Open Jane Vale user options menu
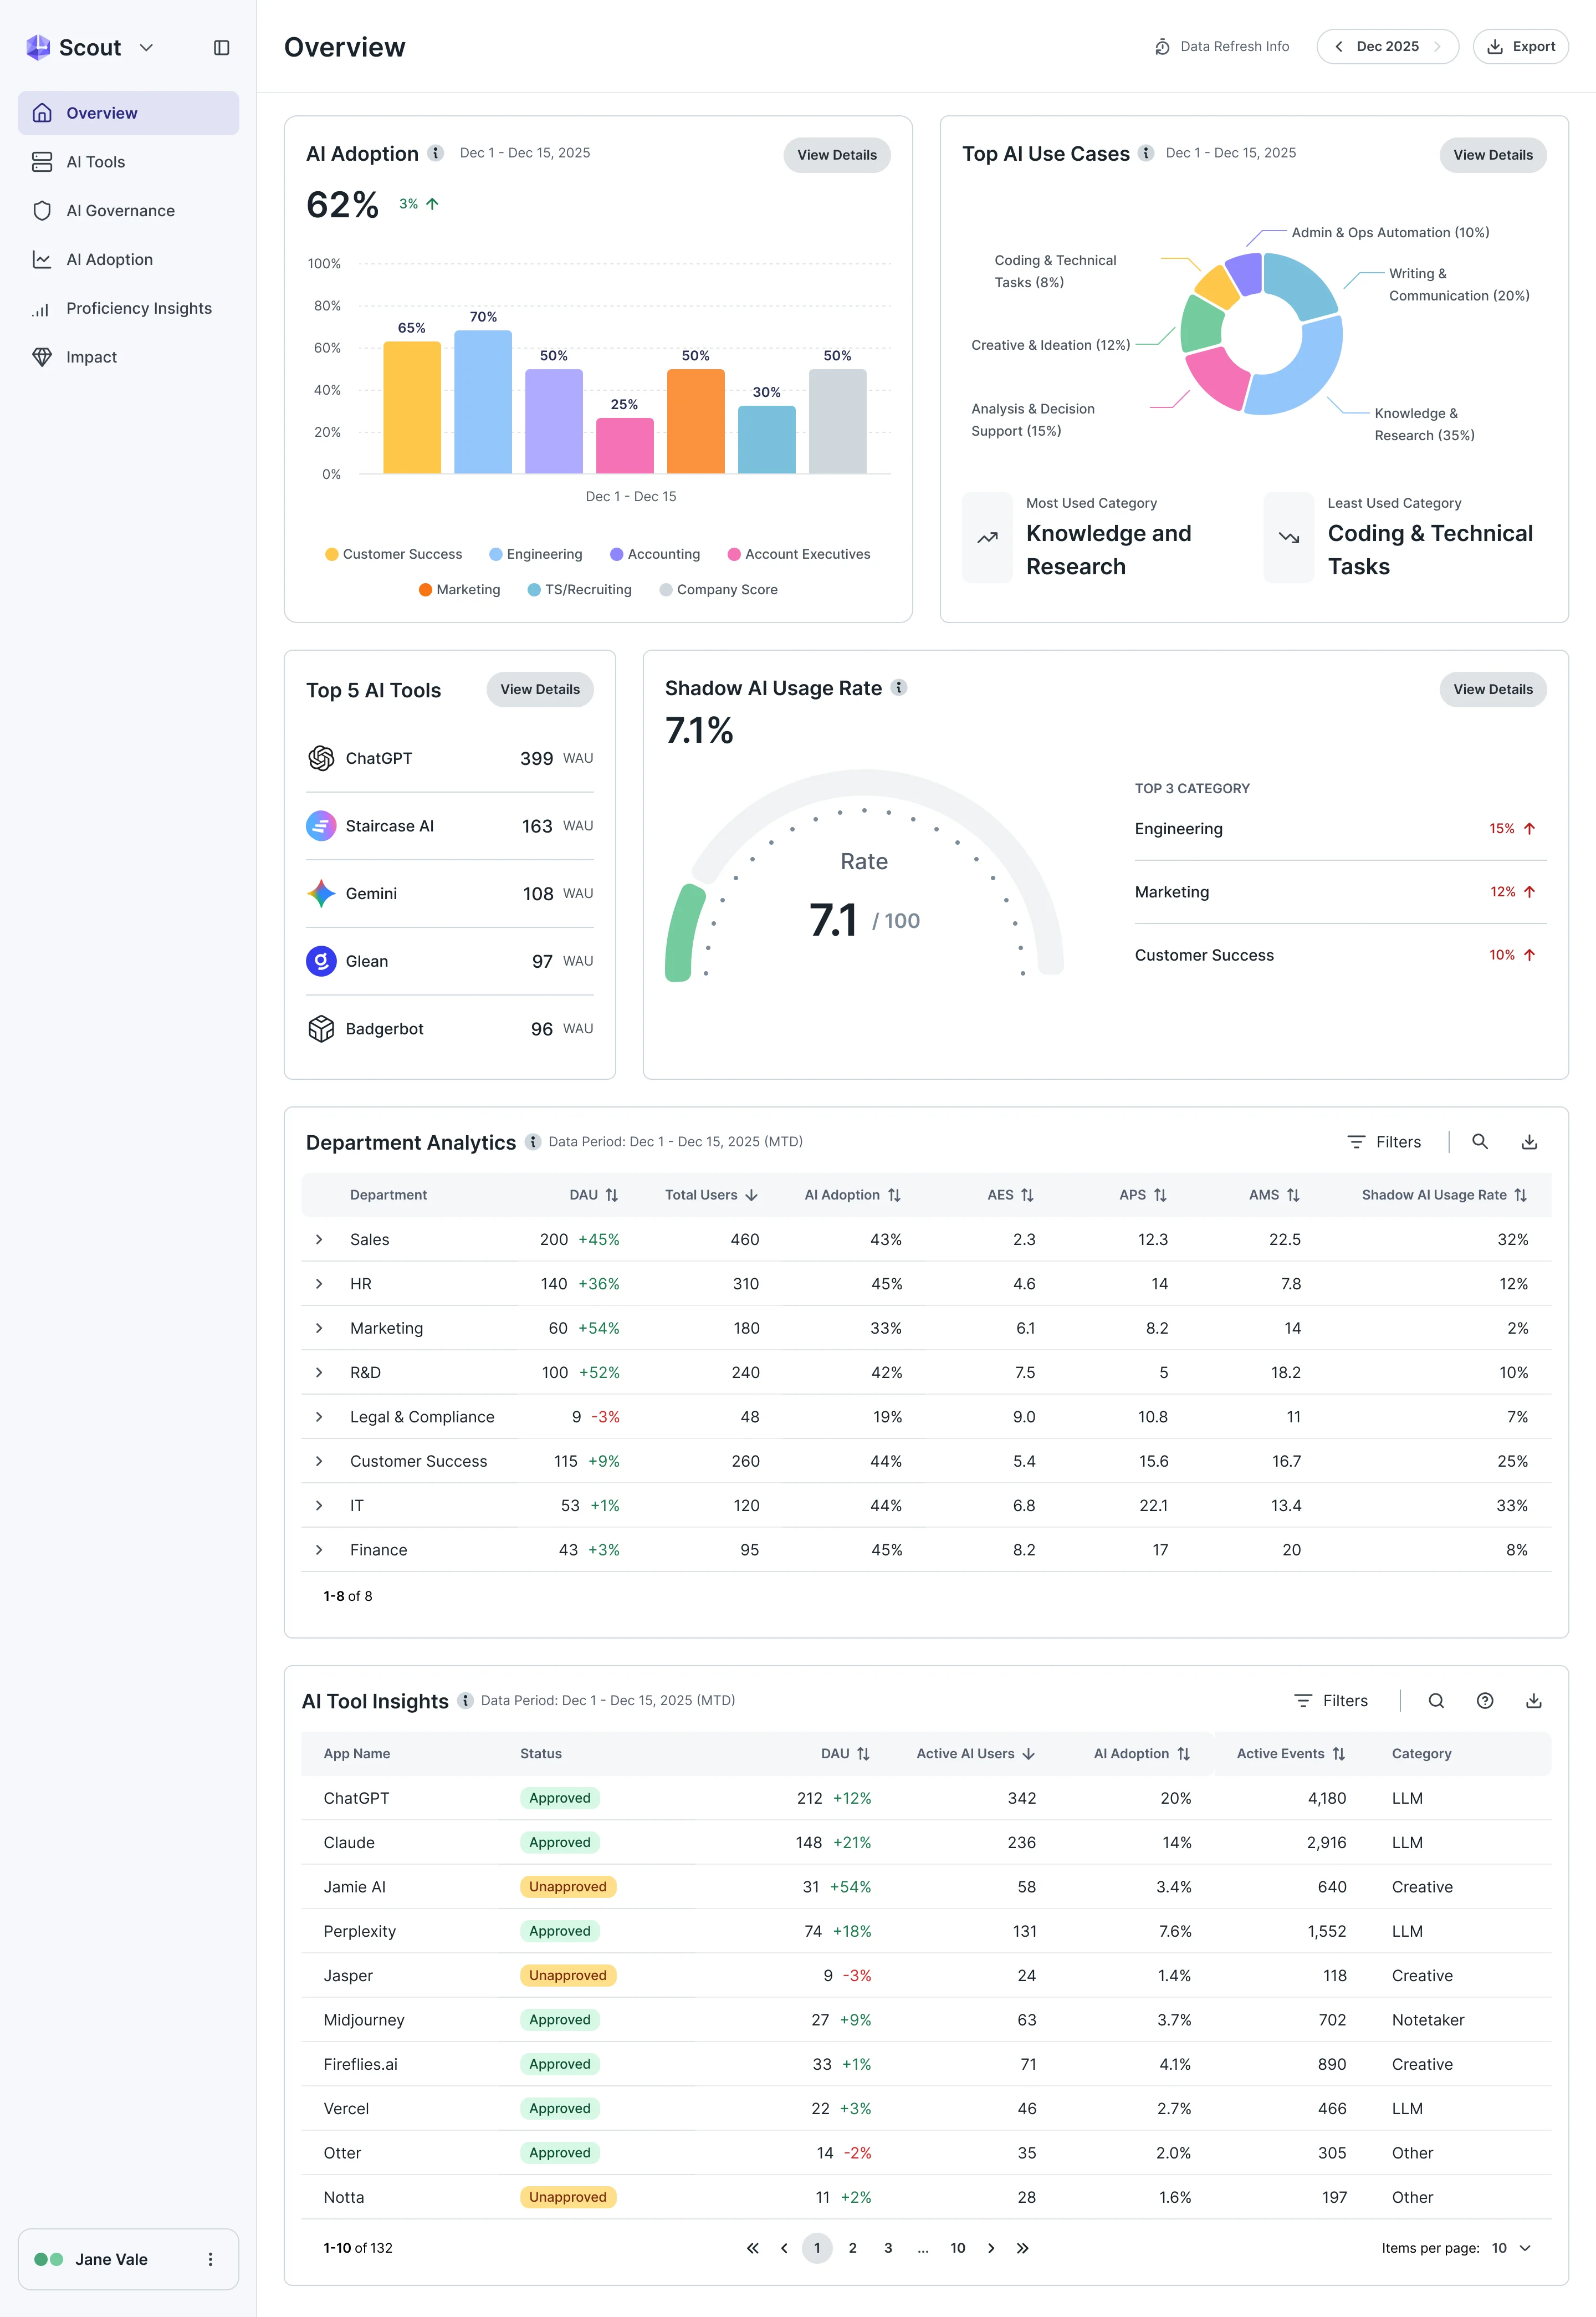The width and height of the screenshot is (1596, 2317). (210, 2259)
